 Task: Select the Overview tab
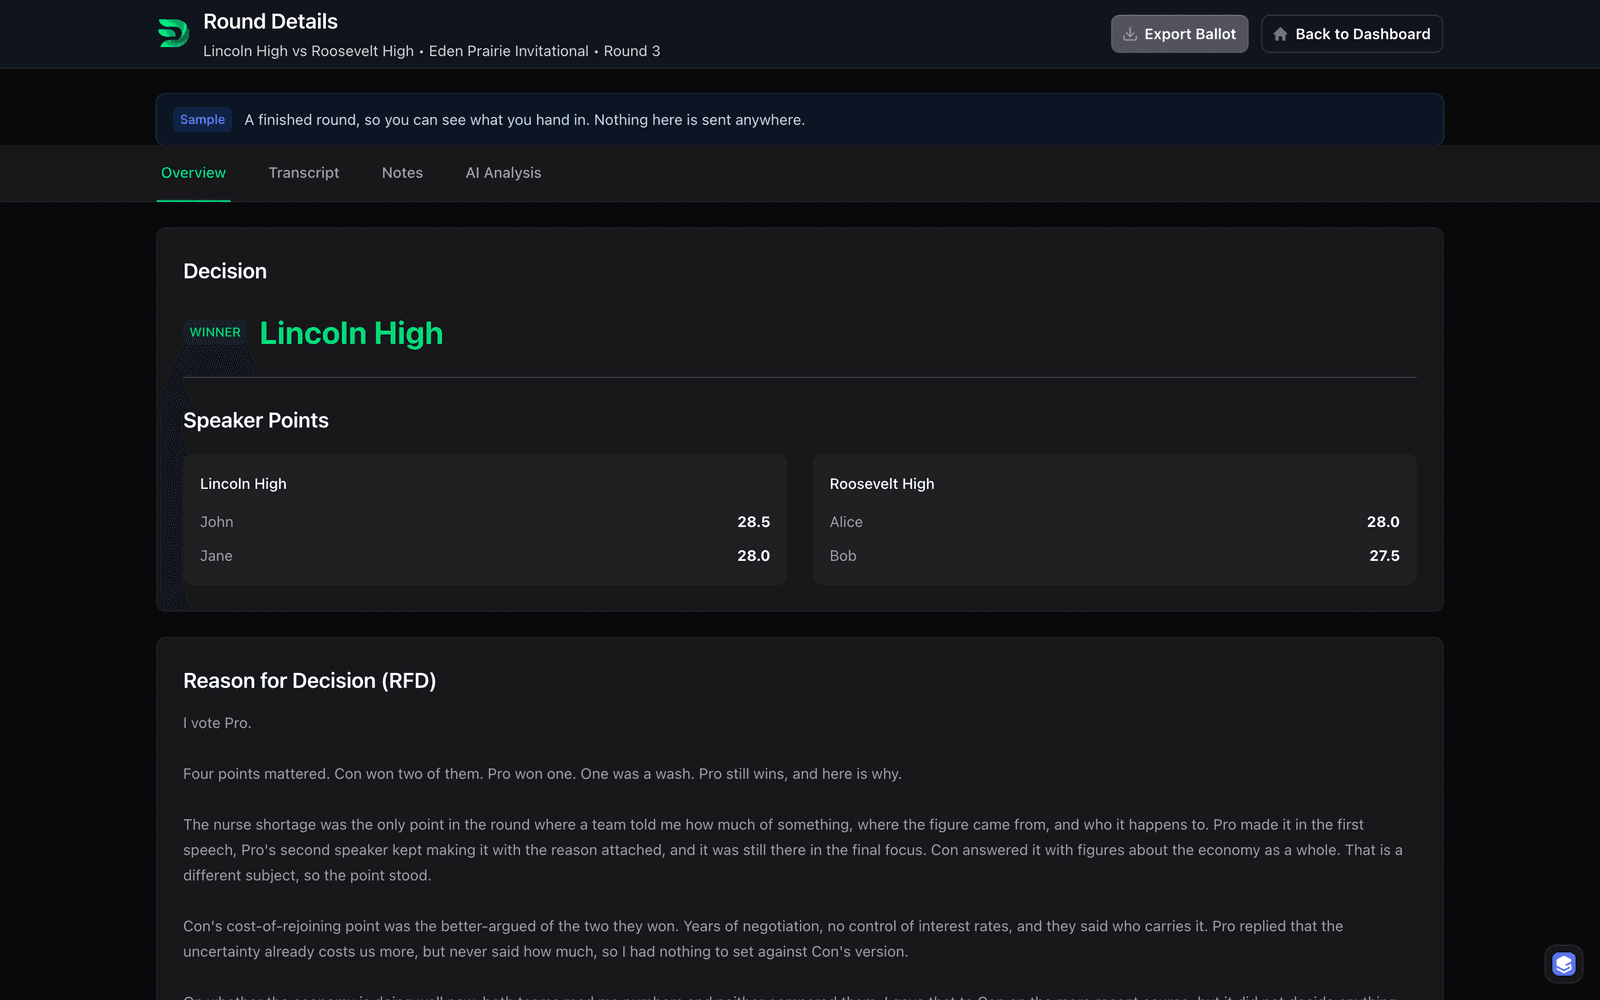193,173
